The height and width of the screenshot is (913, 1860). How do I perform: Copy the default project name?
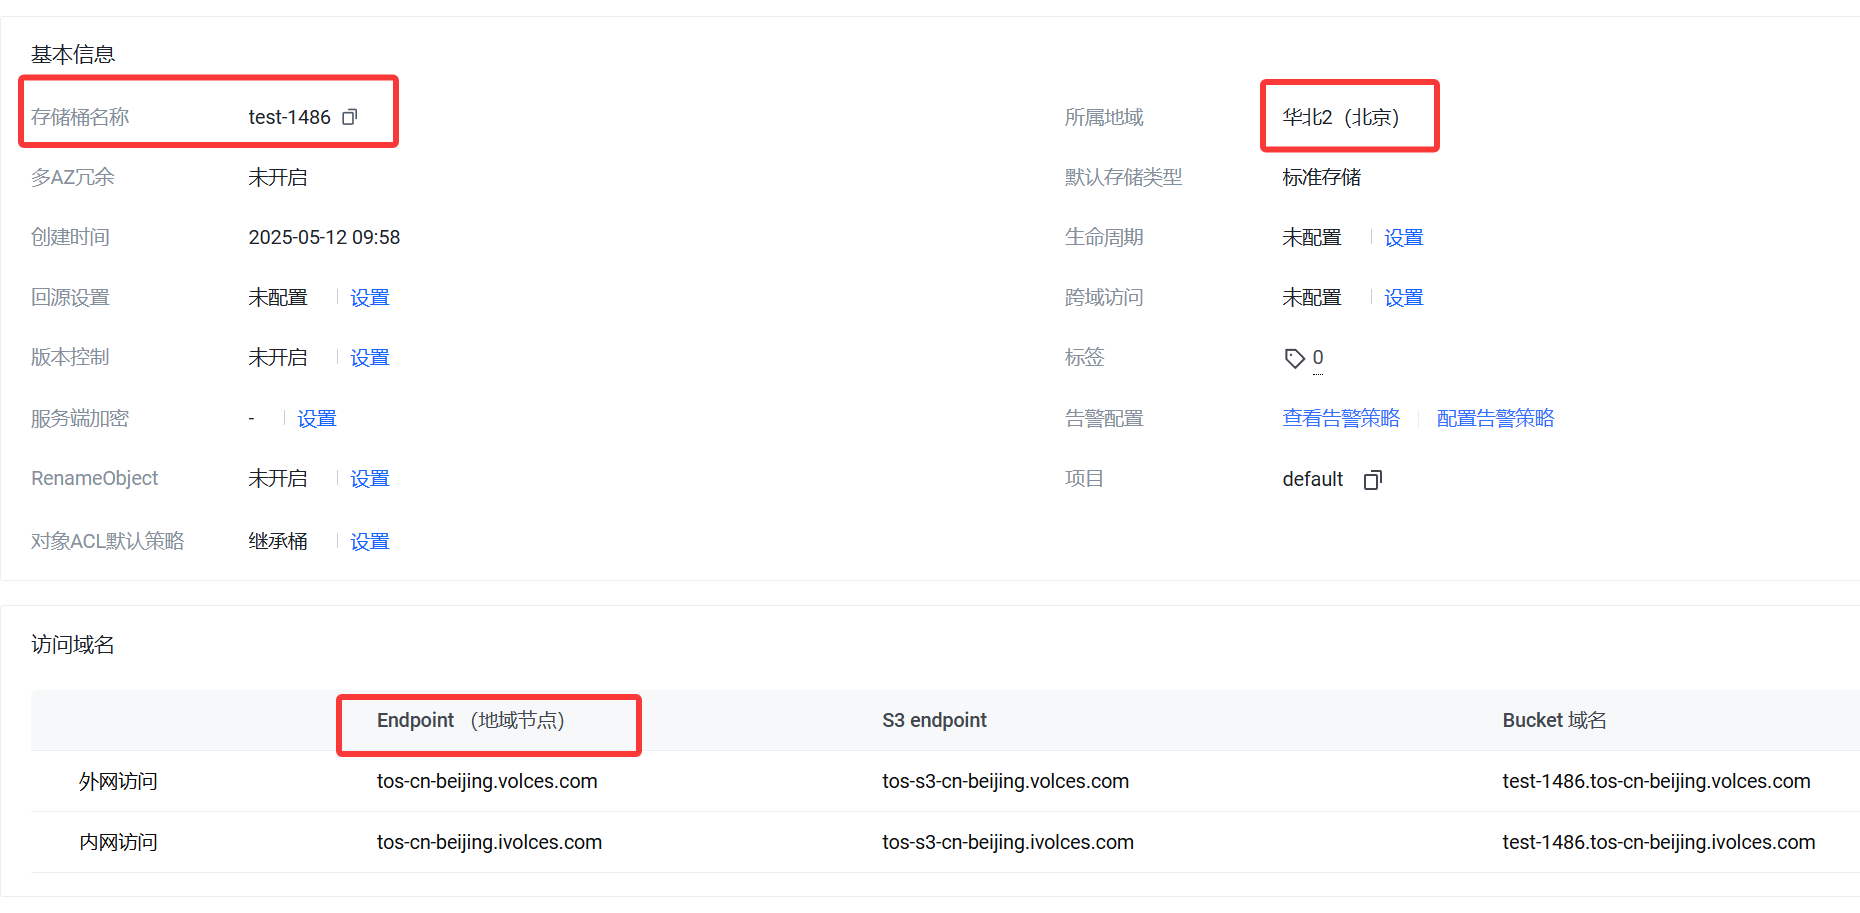(x=1372, y=480)
